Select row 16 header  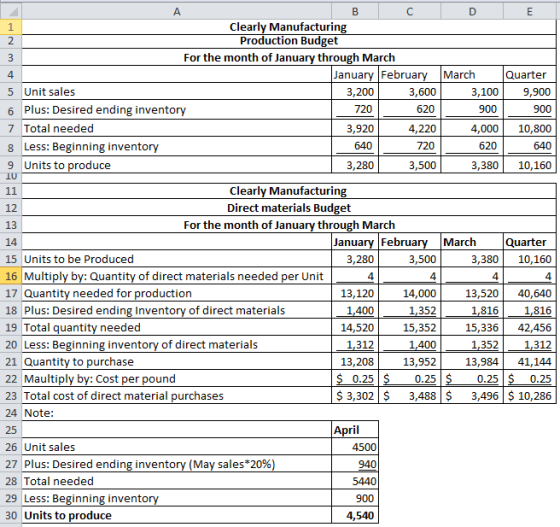click(11, 276)
